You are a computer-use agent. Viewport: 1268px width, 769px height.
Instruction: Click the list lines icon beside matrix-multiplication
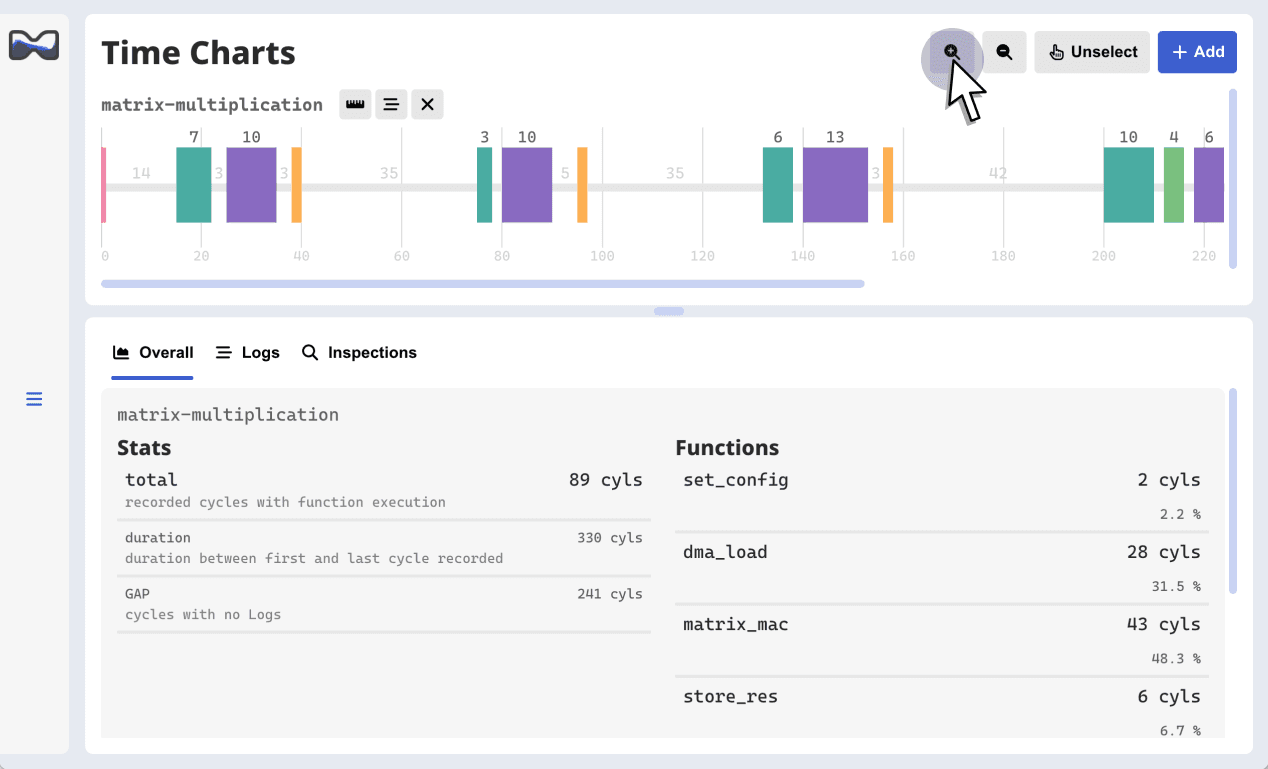pos(391,104)
